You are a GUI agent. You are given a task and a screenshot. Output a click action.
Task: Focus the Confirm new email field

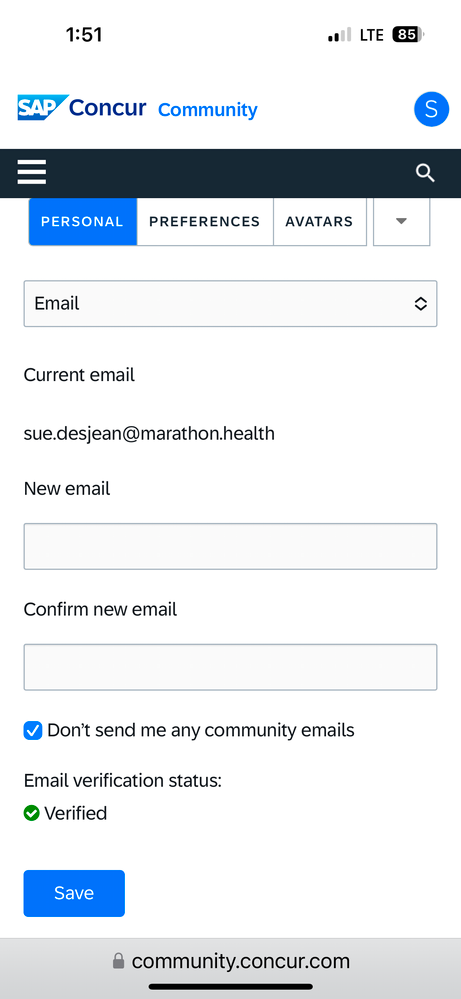click(230, 667)
